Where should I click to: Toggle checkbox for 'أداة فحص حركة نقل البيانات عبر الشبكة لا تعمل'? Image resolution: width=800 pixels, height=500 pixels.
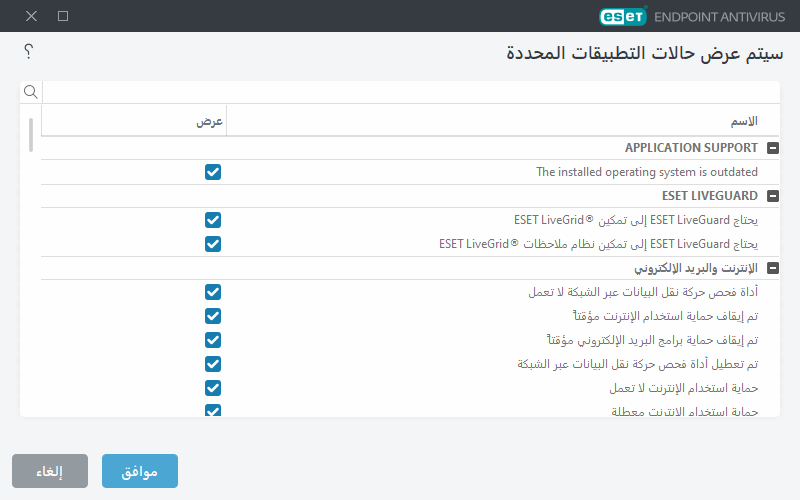click(x=213, y=292)
